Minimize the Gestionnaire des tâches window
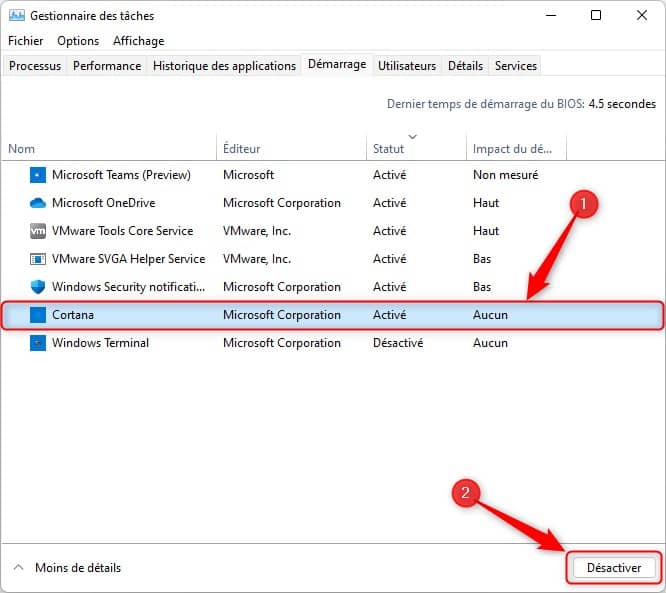Image resolution: width=666 pixels, height=593 pixels. click(x=551, y=15)
